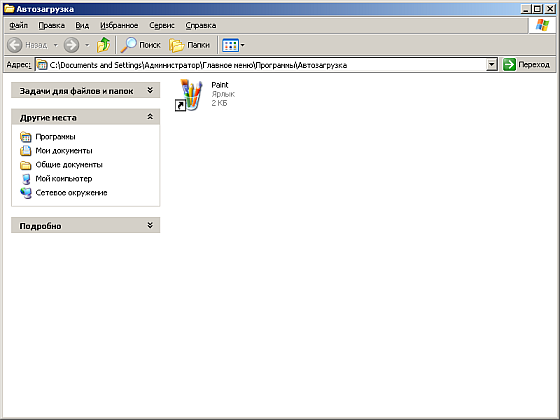Click the Мой компьютер icon
Image resolution: width=560 pixels, height=420 pixels.
pyautogui.click(x=26, y=179)
